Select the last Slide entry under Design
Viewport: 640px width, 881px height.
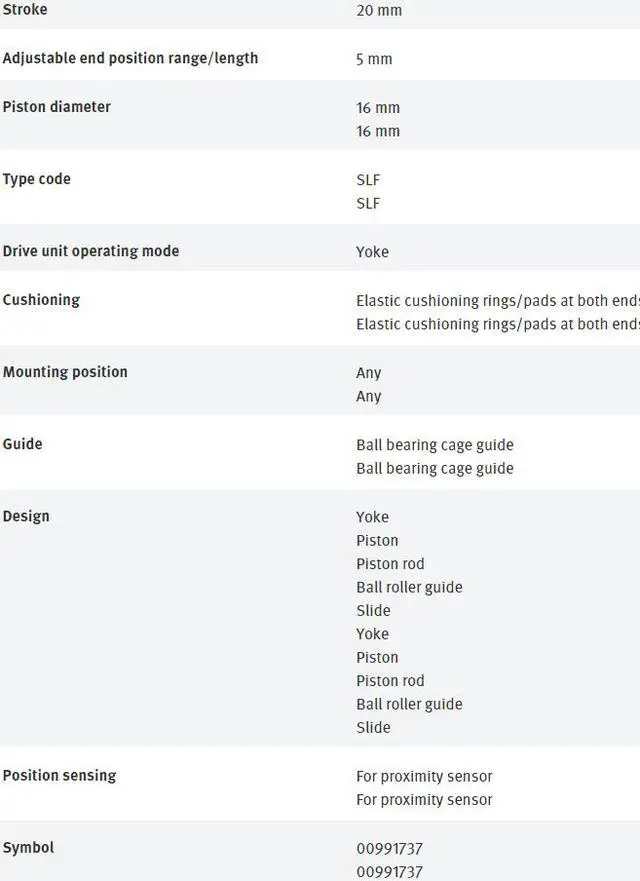373,727
